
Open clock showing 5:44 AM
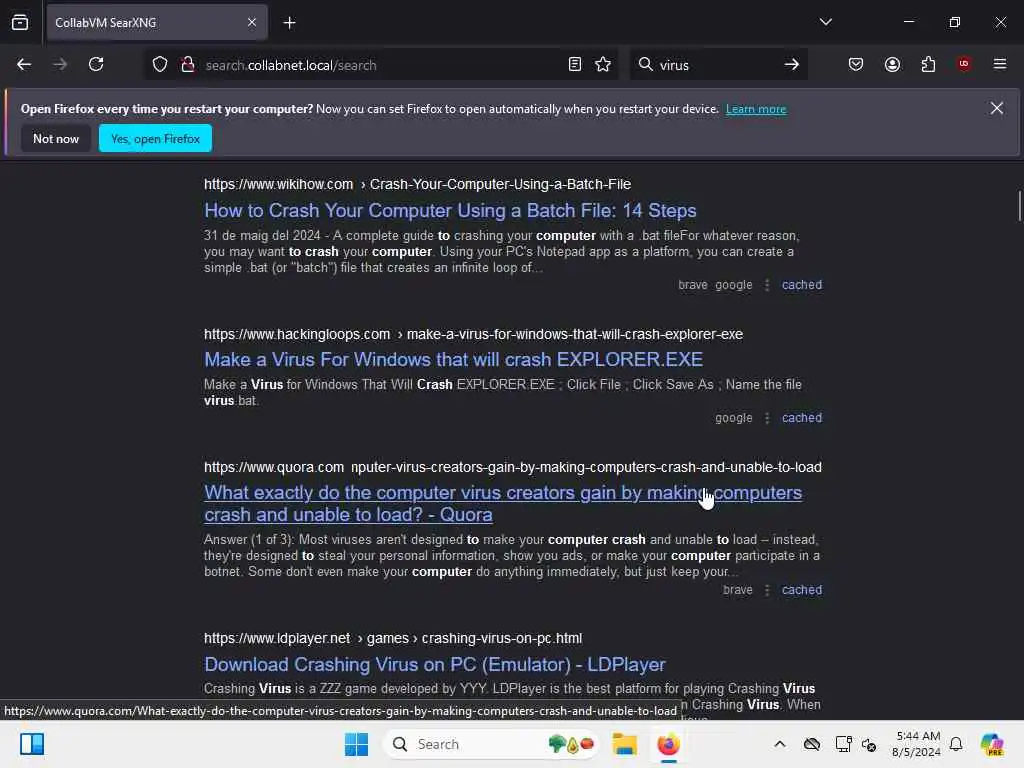(x=916, y=744)
